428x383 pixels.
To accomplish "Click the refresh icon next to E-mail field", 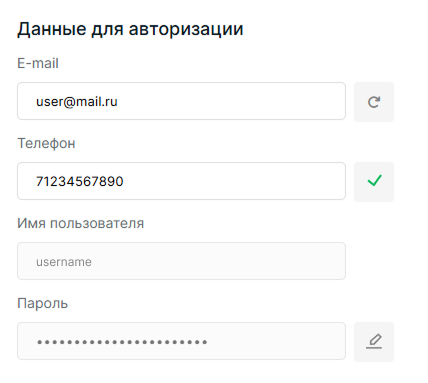I will (374, 102).
